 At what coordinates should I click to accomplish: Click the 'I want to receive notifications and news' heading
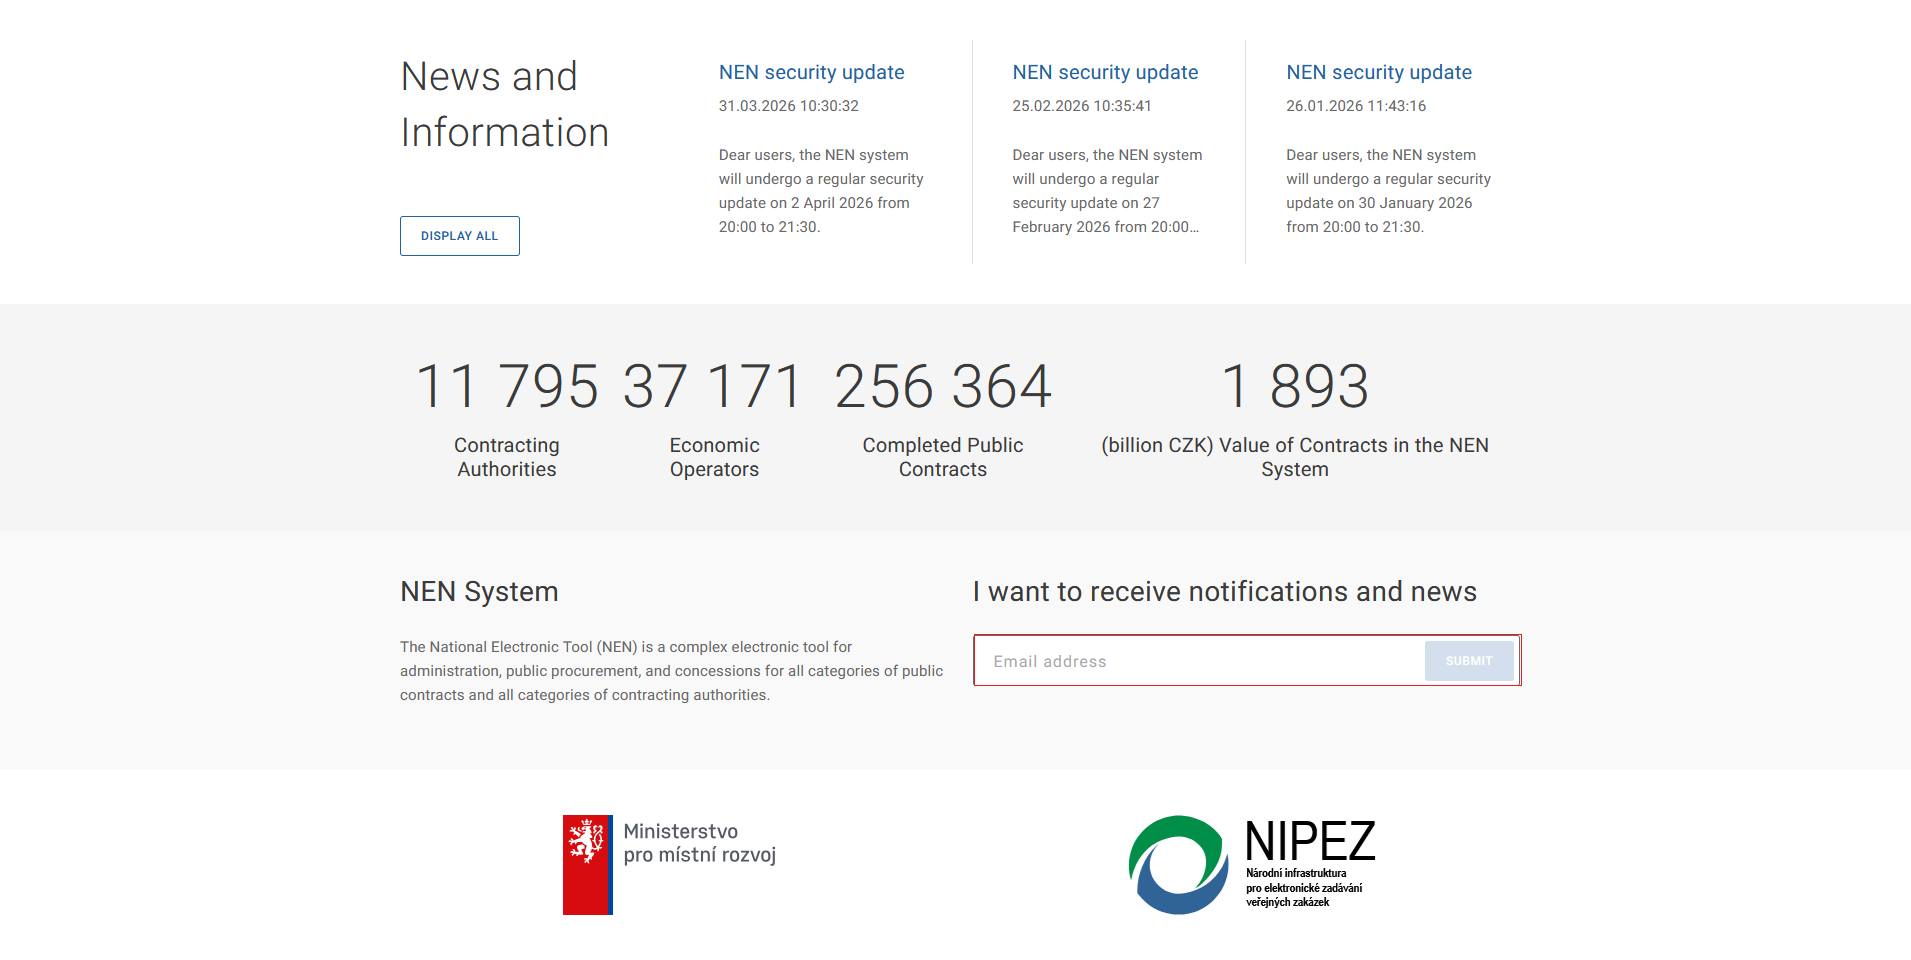pos(1225,592)
